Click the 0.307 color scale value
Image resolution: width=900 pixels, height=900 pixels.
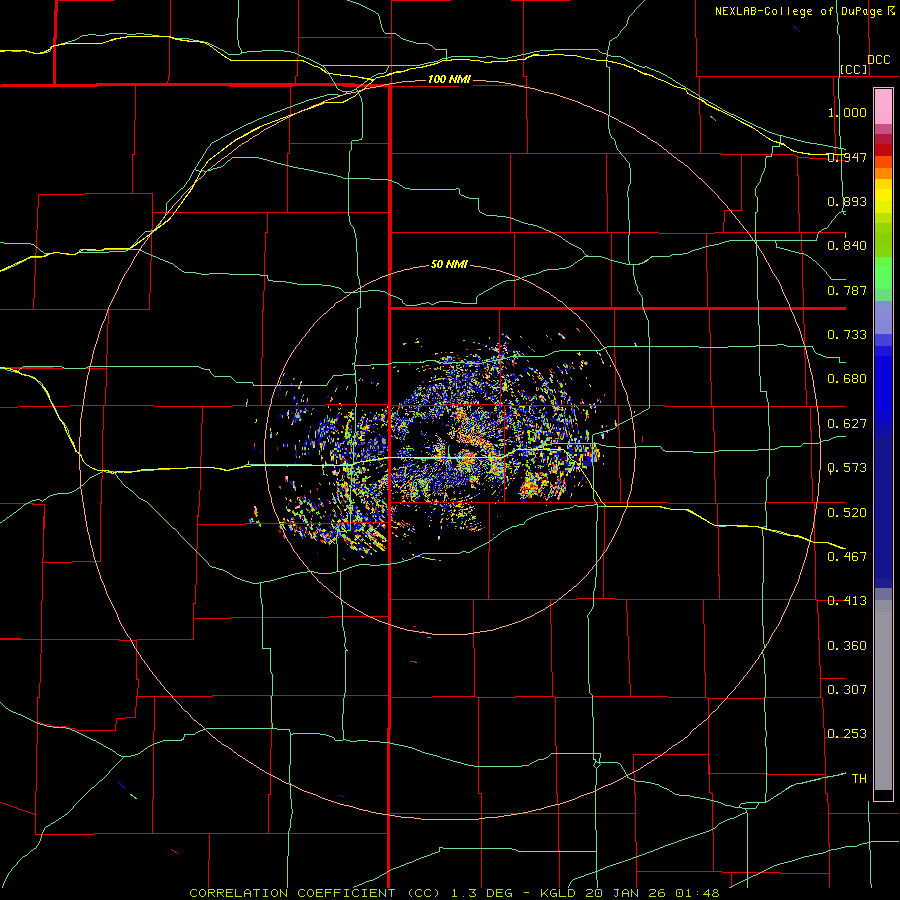(x=847, y=690)
